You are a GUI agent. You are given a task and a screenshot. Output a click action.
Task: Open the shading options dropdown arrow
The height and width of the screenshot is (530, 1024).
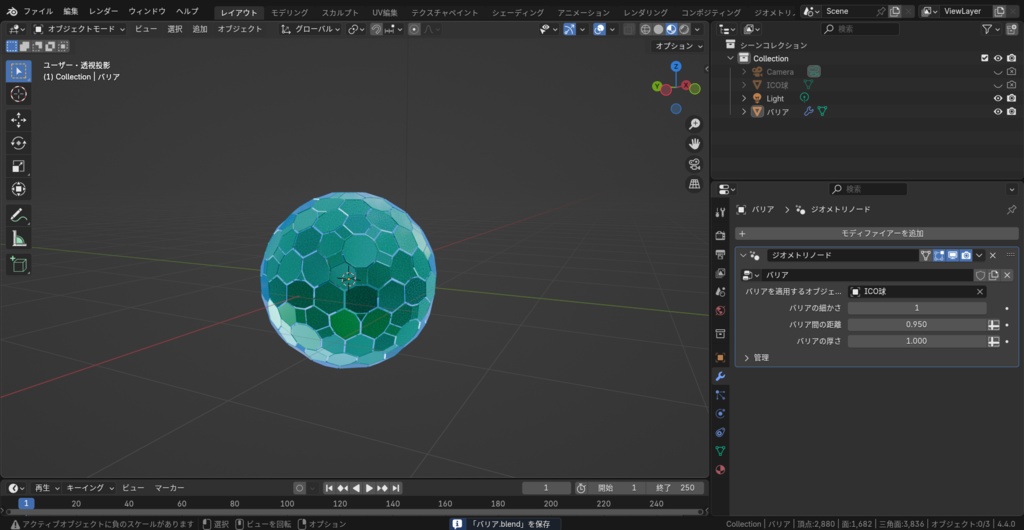pyautogui.click(x=698, y=29)
